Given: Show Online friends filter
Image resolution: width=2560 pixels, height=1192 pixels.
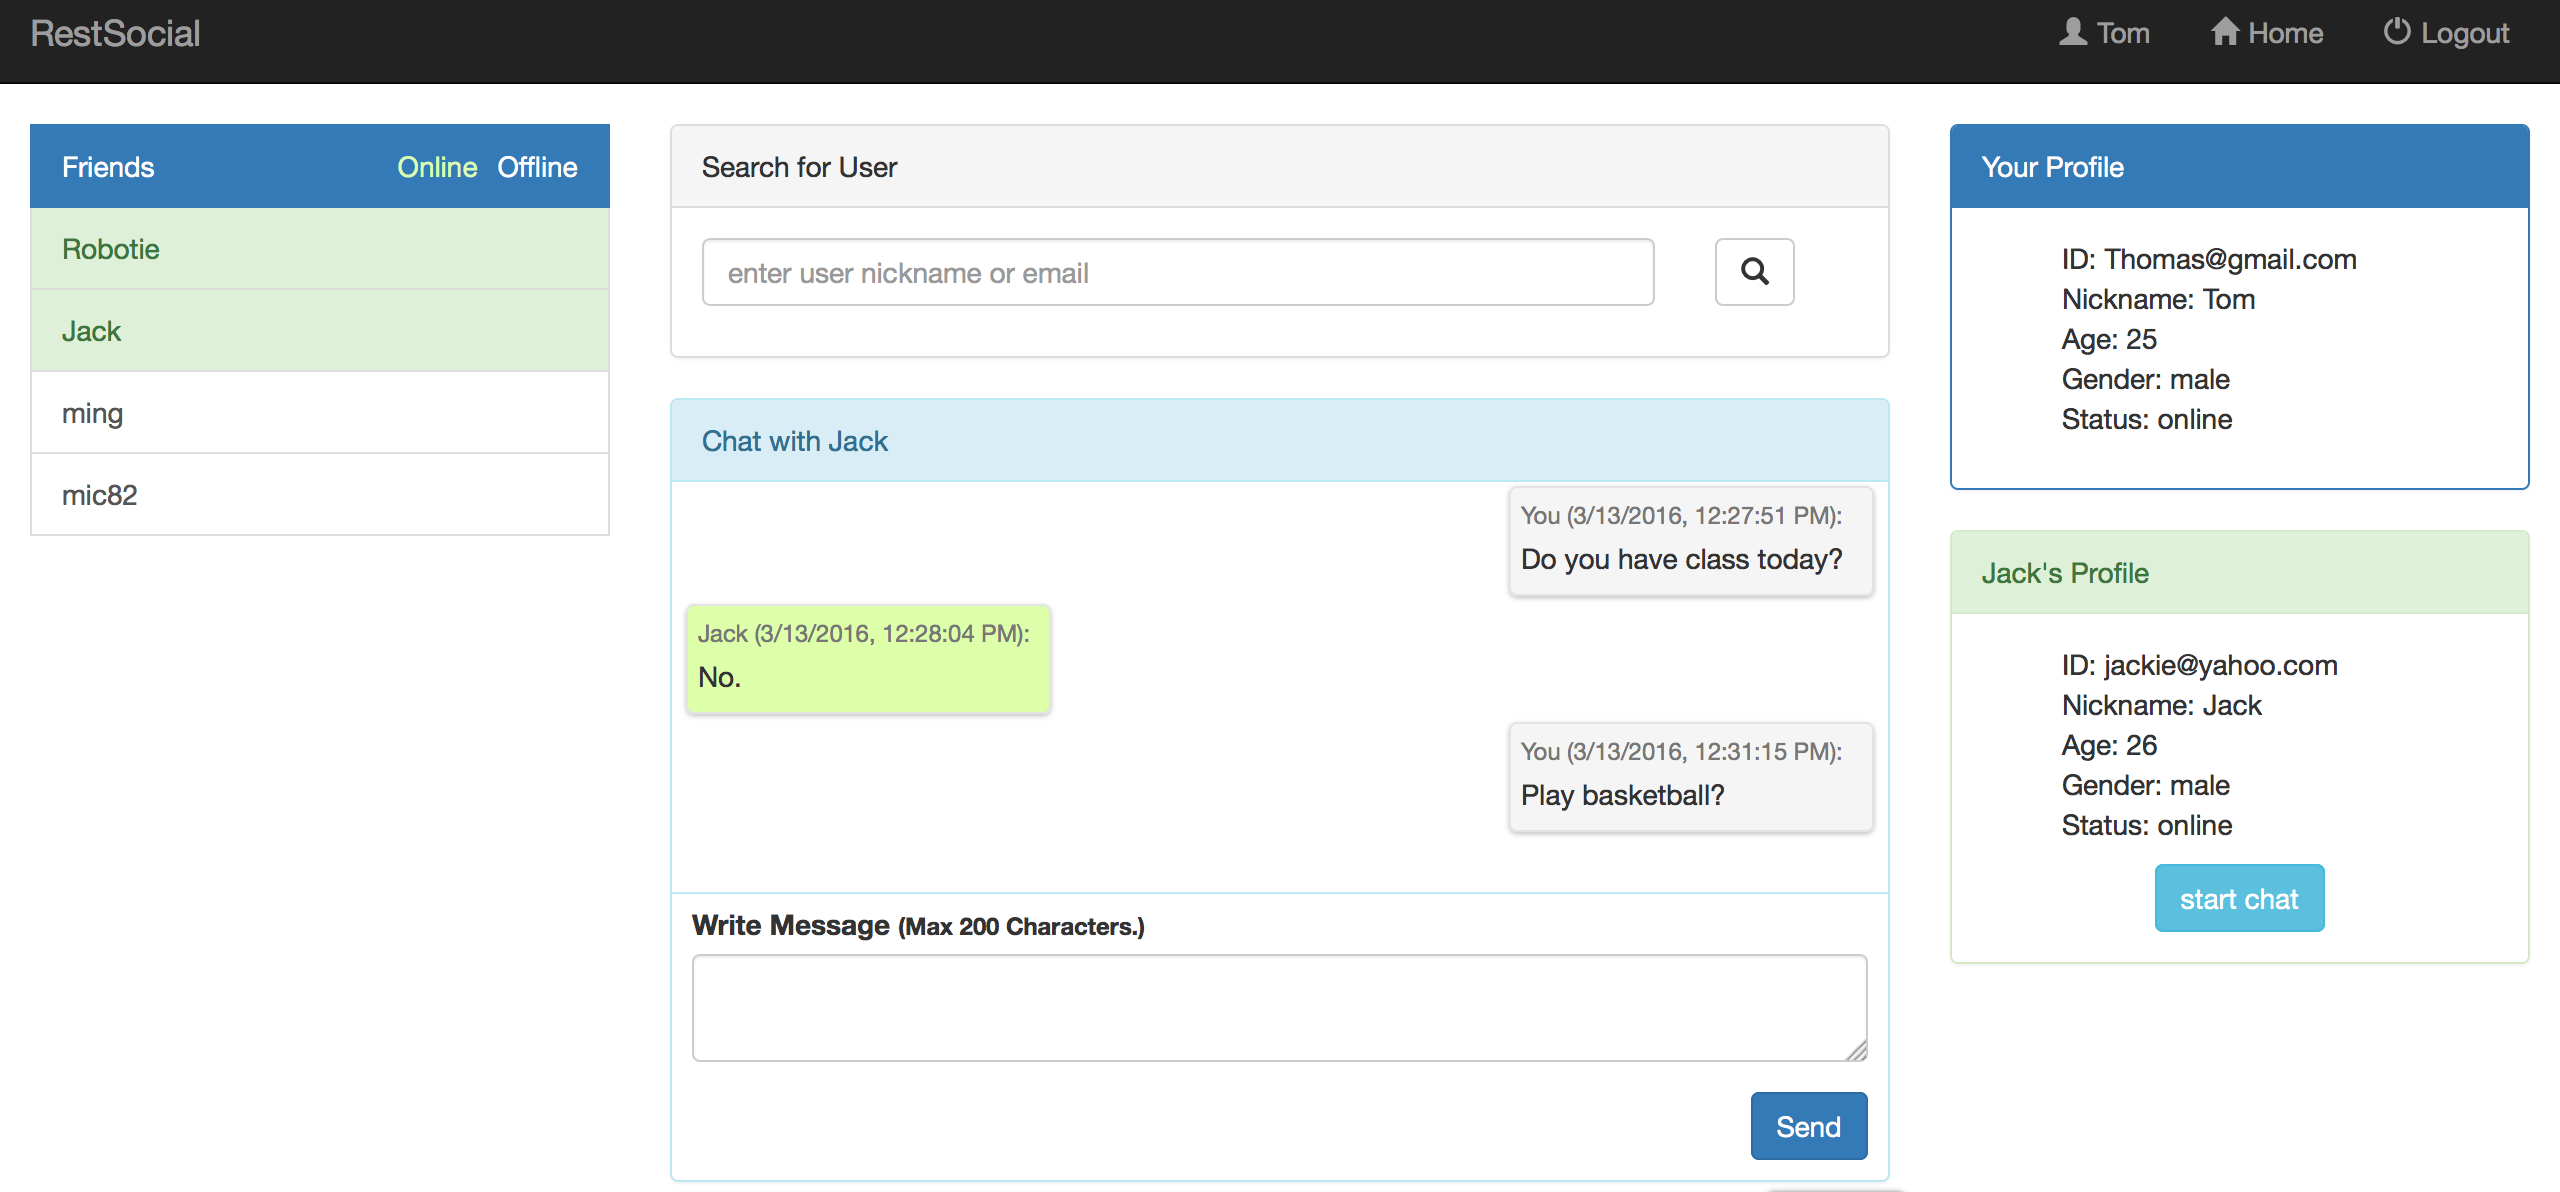Looking at the screenshot, I should pos(437,167).
